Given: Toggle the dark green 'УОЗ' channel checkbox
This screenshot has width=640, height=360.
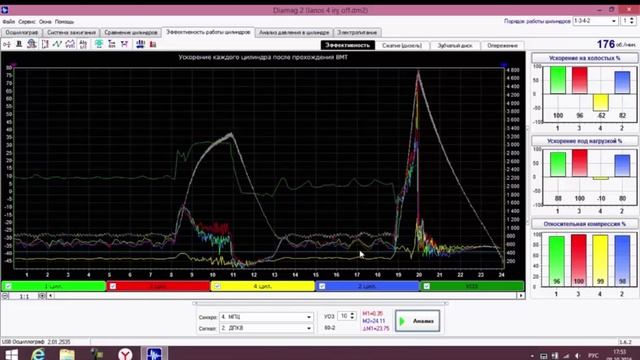Looking at the screenshot, I should [427, 286].
